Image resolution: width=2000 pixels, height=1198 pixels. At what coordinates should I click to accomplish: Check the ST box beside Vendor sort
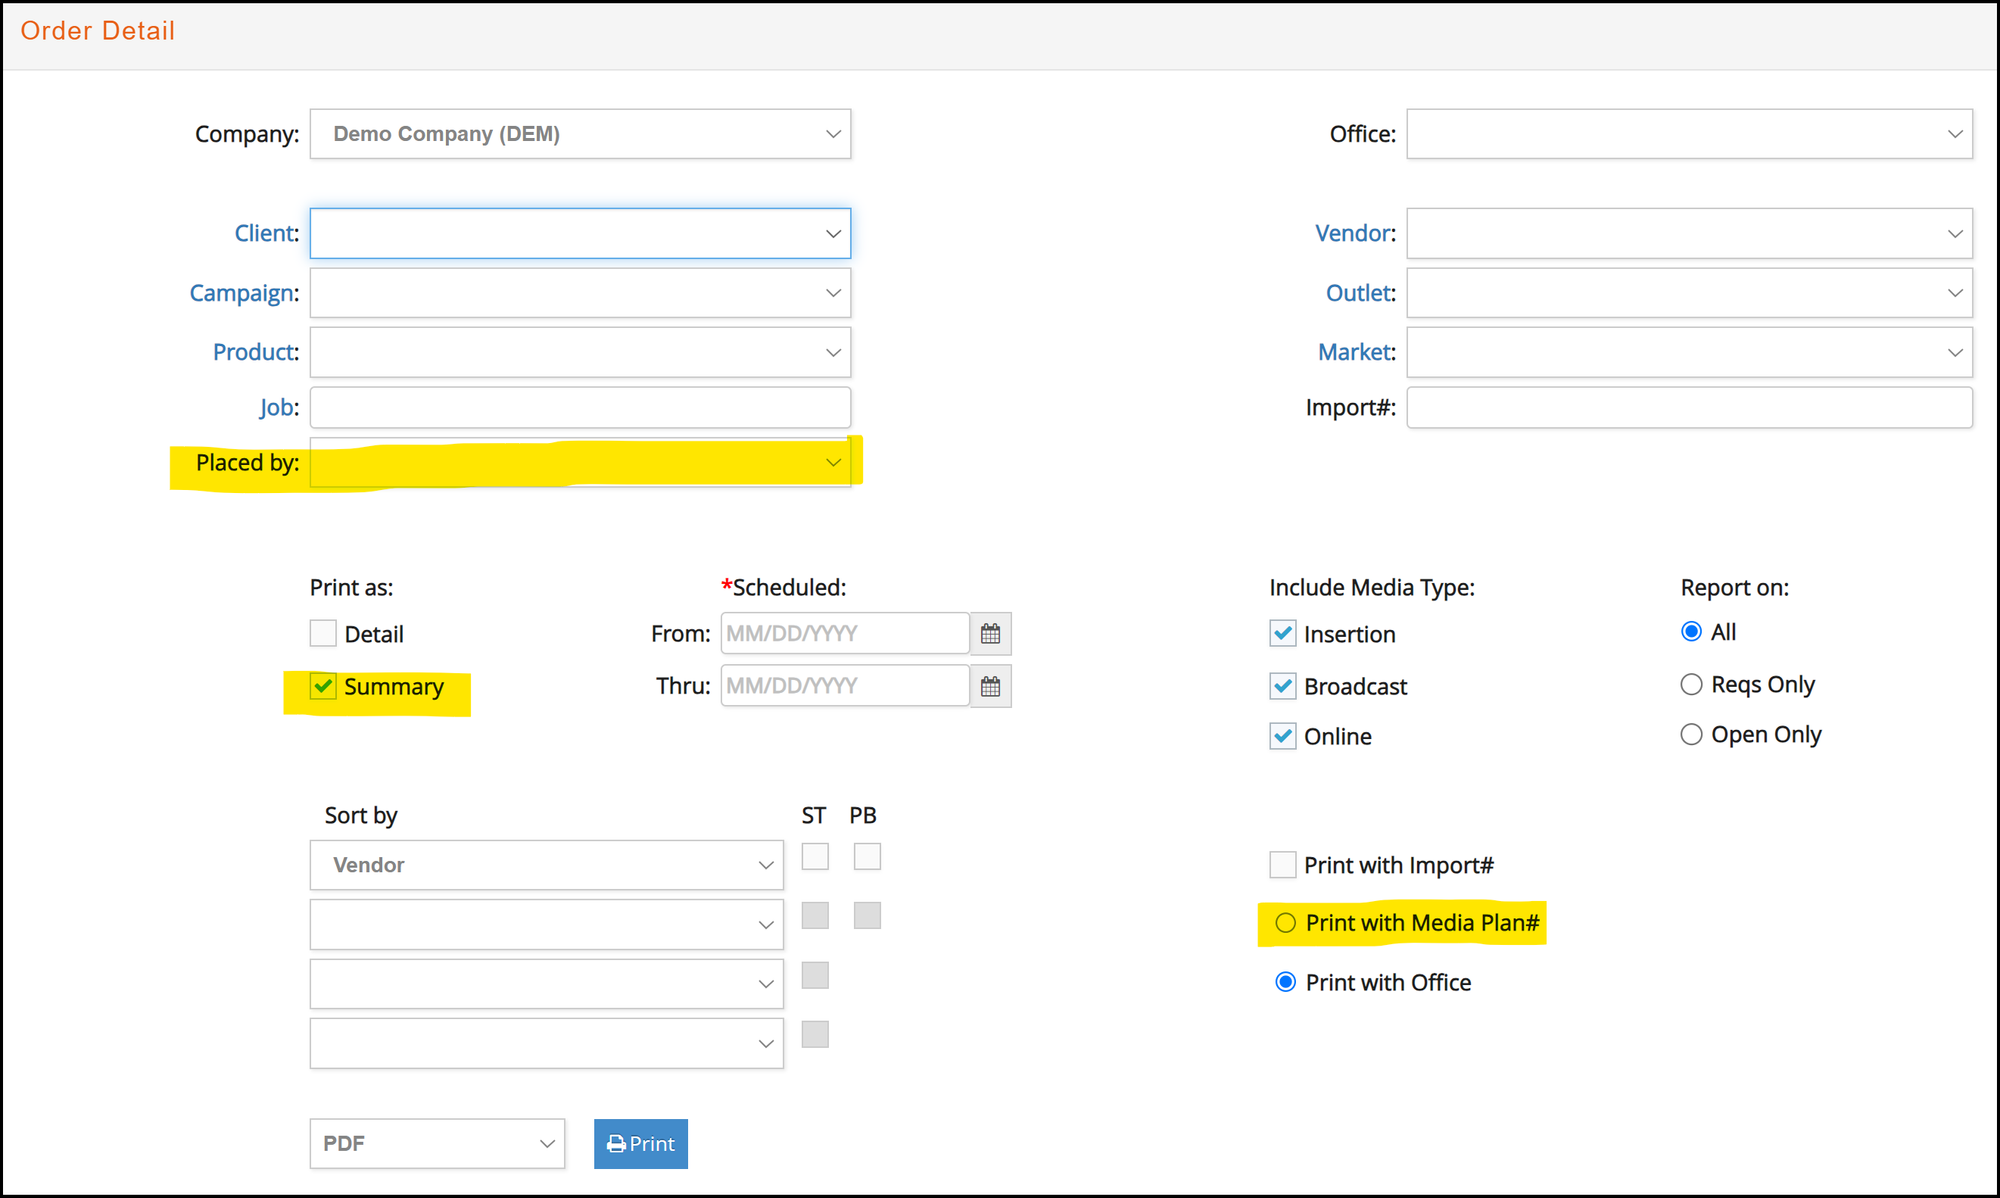815,856
